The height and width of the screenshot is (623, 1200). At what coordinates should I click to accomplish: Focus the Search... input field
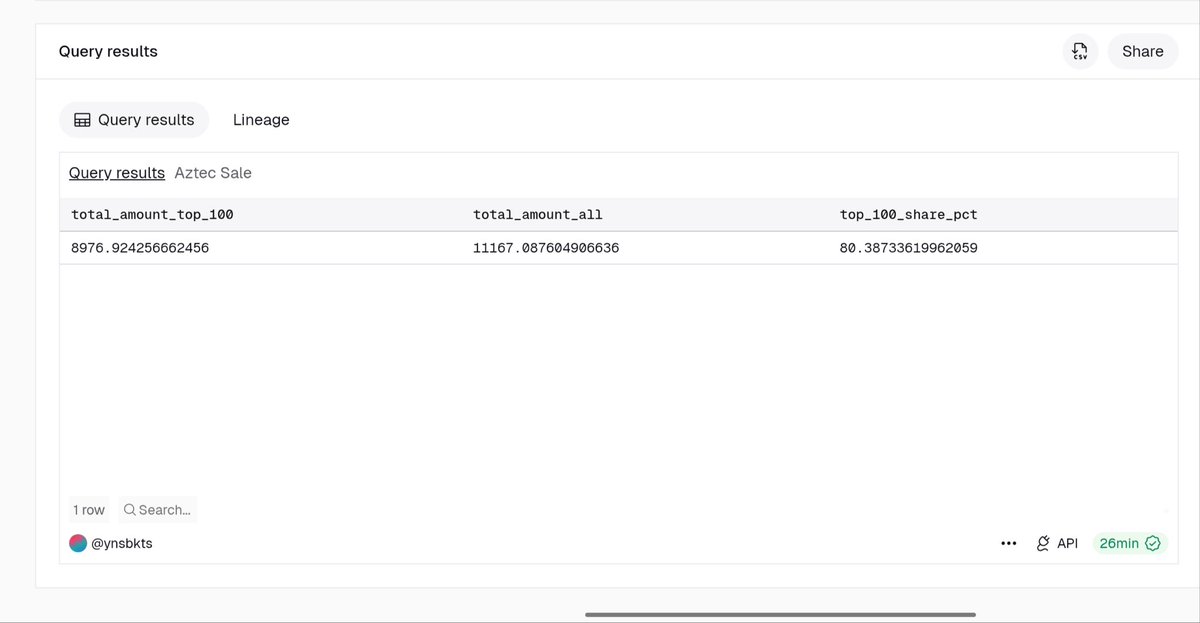[157, 510]
